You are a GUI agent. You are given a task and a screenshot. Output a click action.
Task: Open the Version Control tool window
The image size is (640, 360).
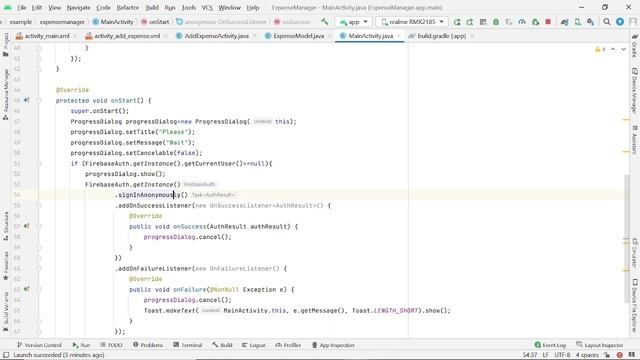click(39, 345)
